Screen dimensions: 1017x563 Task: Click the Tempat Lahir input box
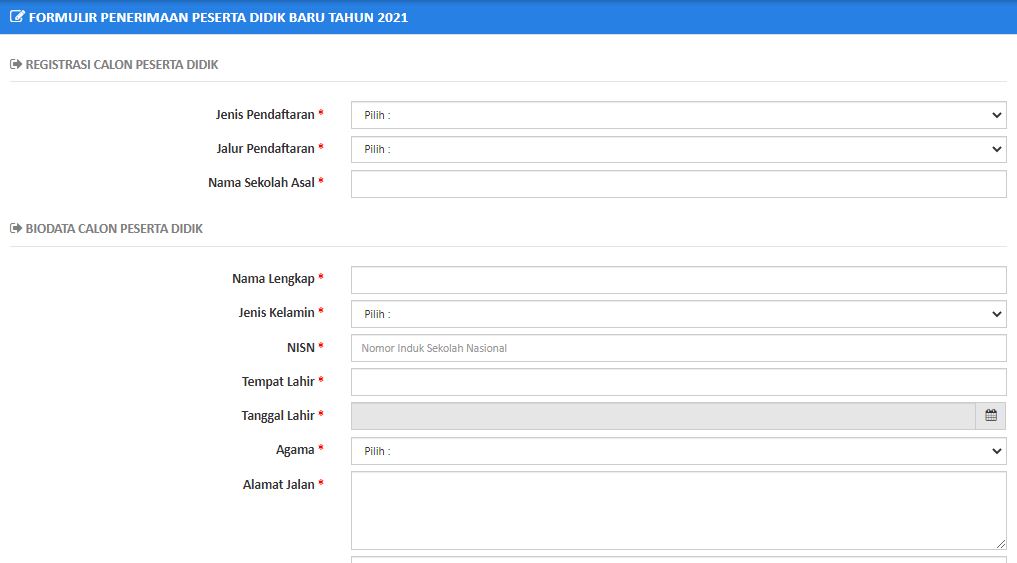point(678,382)
